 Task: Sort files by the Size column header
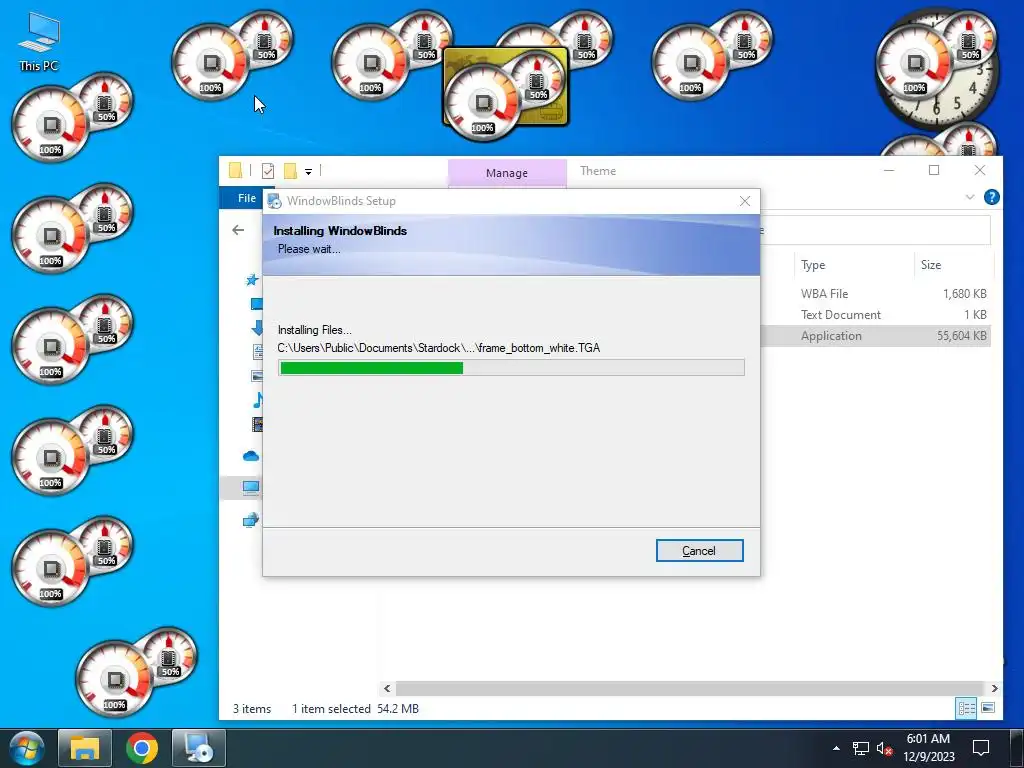(931, 264)
